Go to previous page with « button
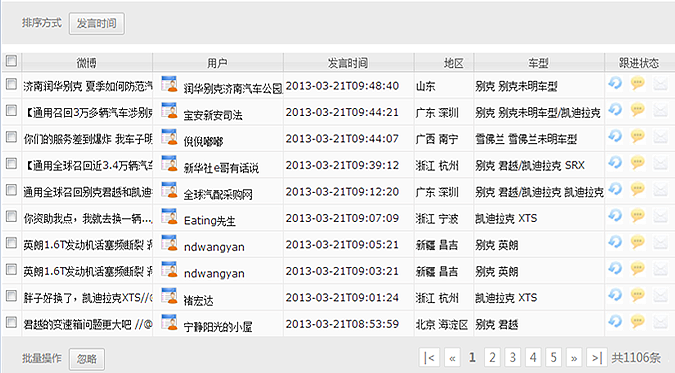This screenshot has width=675, height=373. [452, 357]
